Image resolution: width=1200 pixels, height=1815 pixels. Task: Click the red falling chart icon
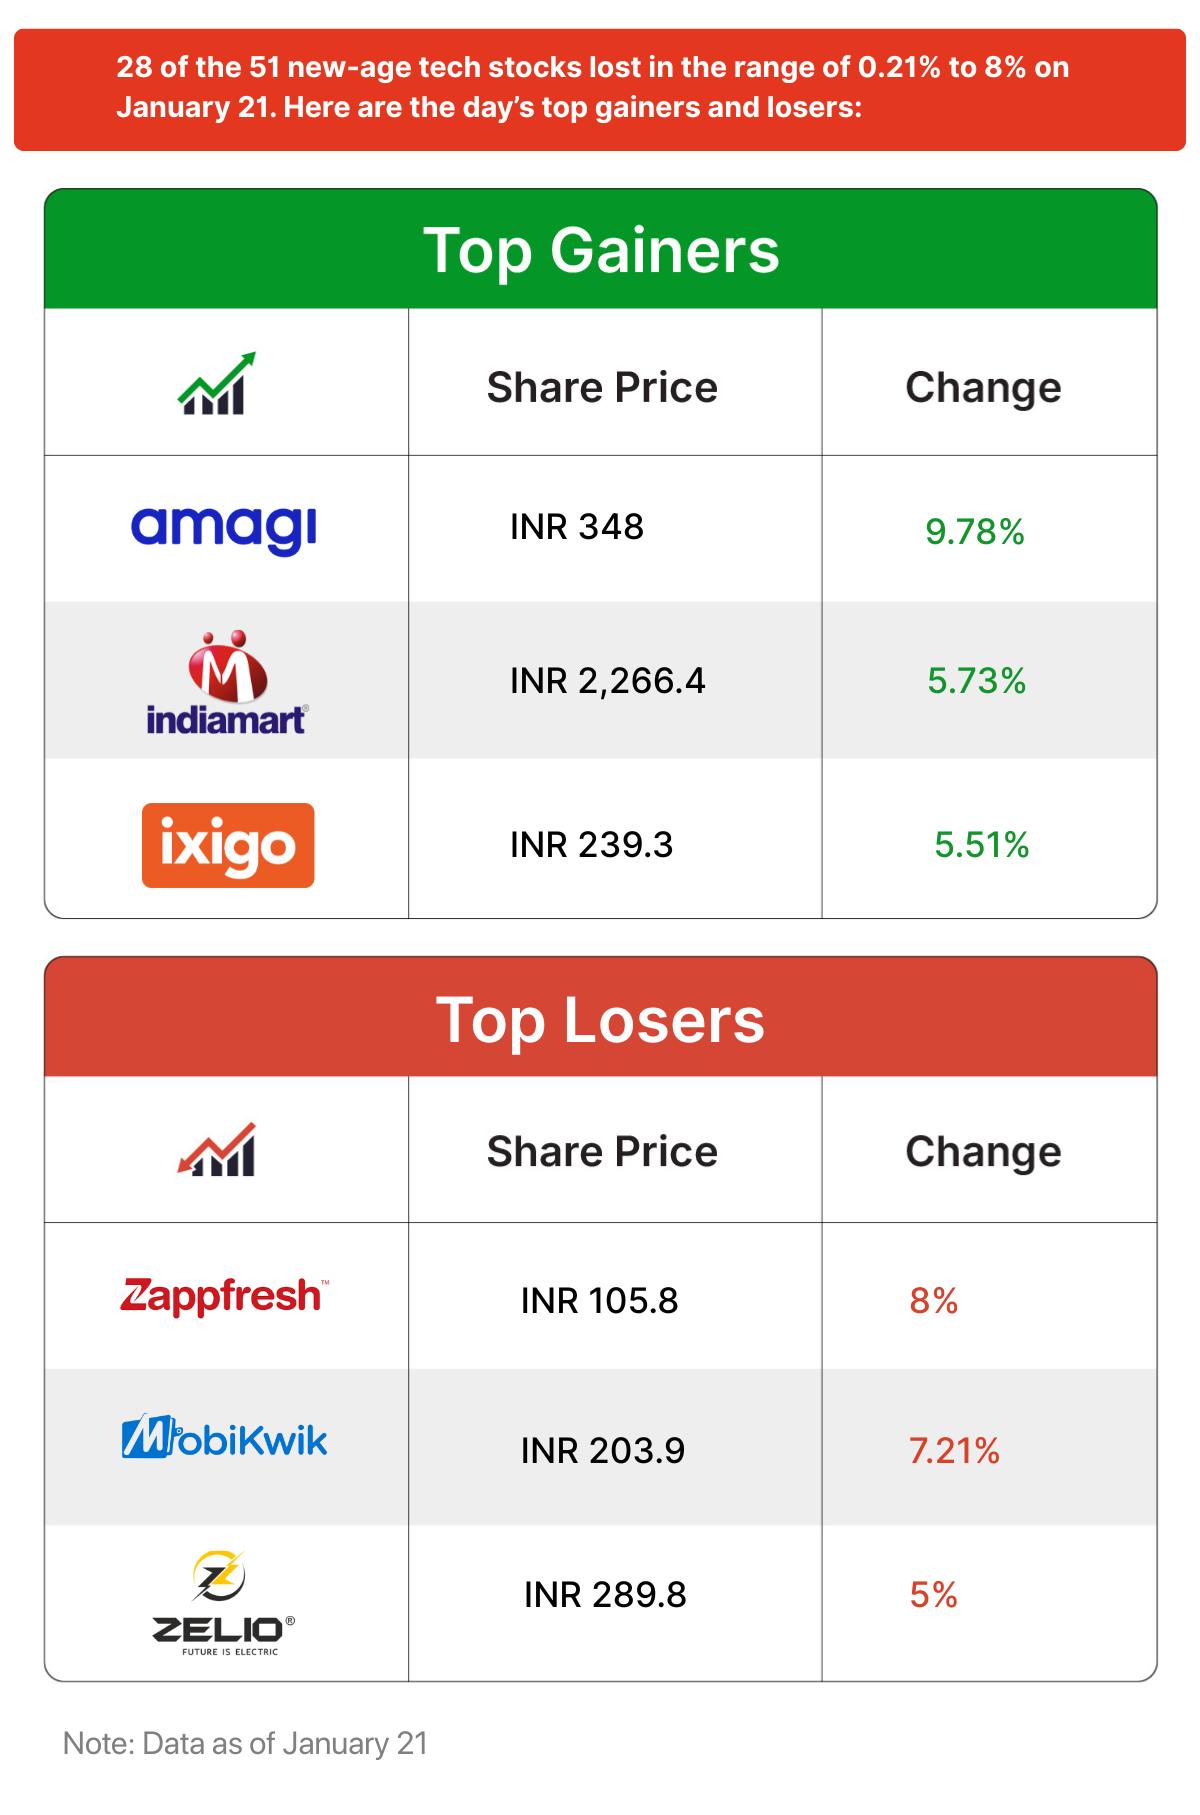217,1149
